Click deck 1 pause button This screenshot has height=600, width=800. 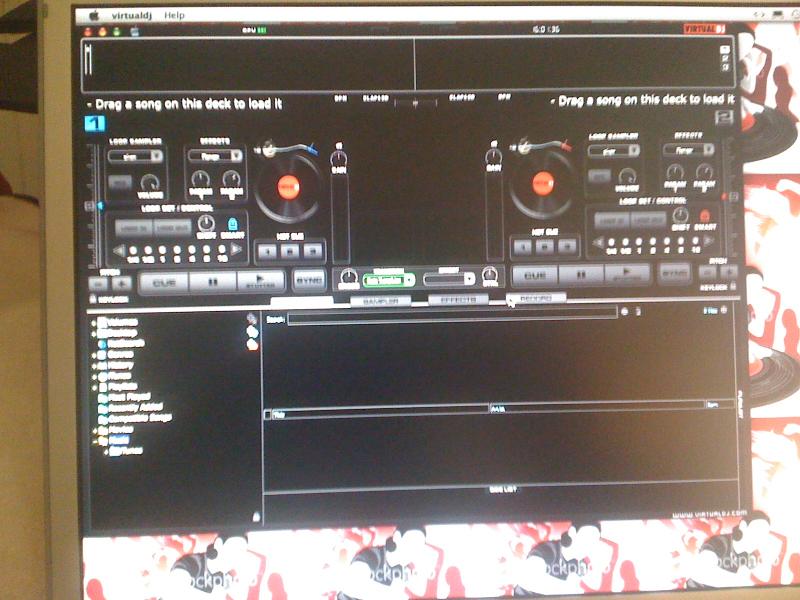tap(213, 282)
